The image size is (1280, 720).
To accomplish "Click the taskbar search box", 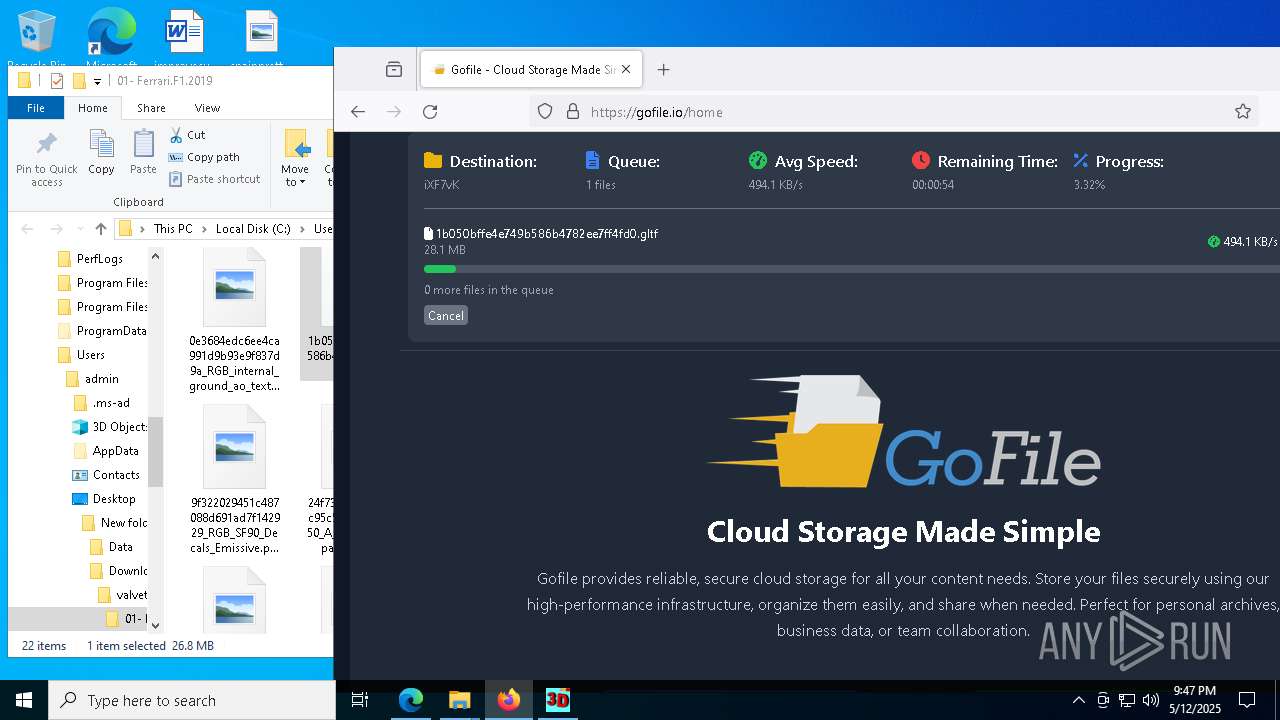I will click(191, 700).
